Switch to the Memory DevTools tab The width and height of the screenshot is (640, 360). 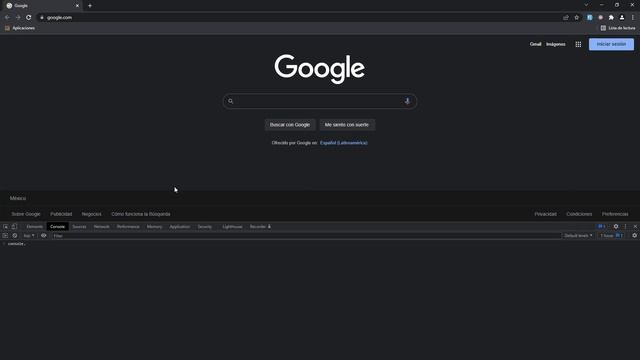pos(154,227)
